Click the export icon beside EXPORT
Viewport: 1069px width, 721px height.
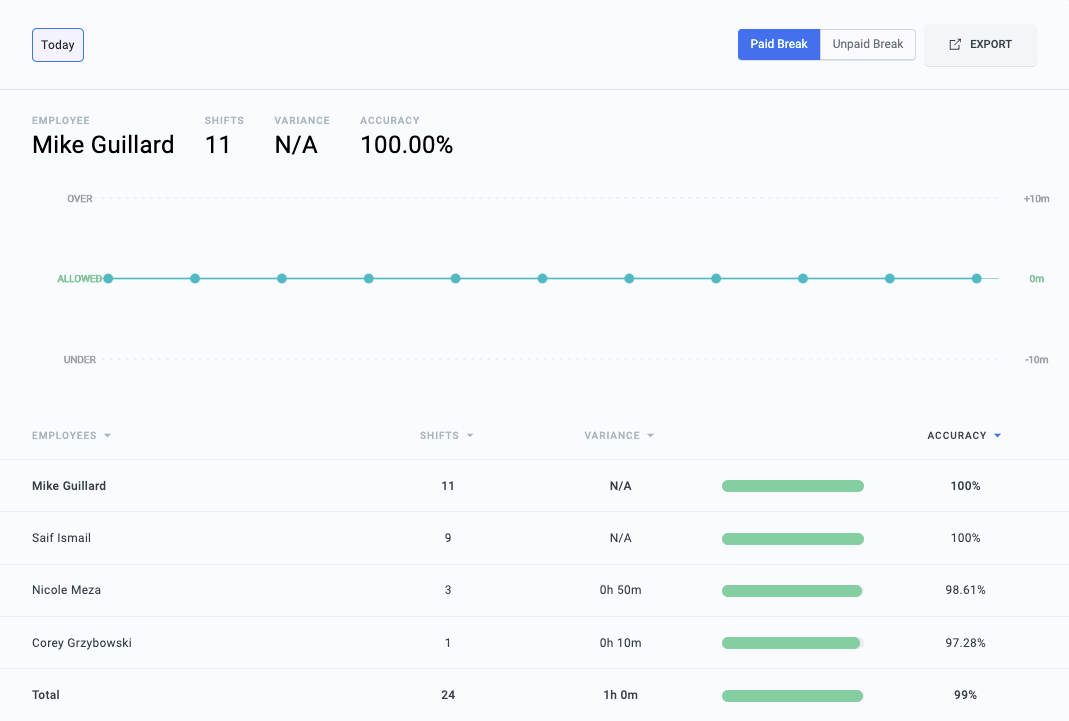(x=955, y=45)
